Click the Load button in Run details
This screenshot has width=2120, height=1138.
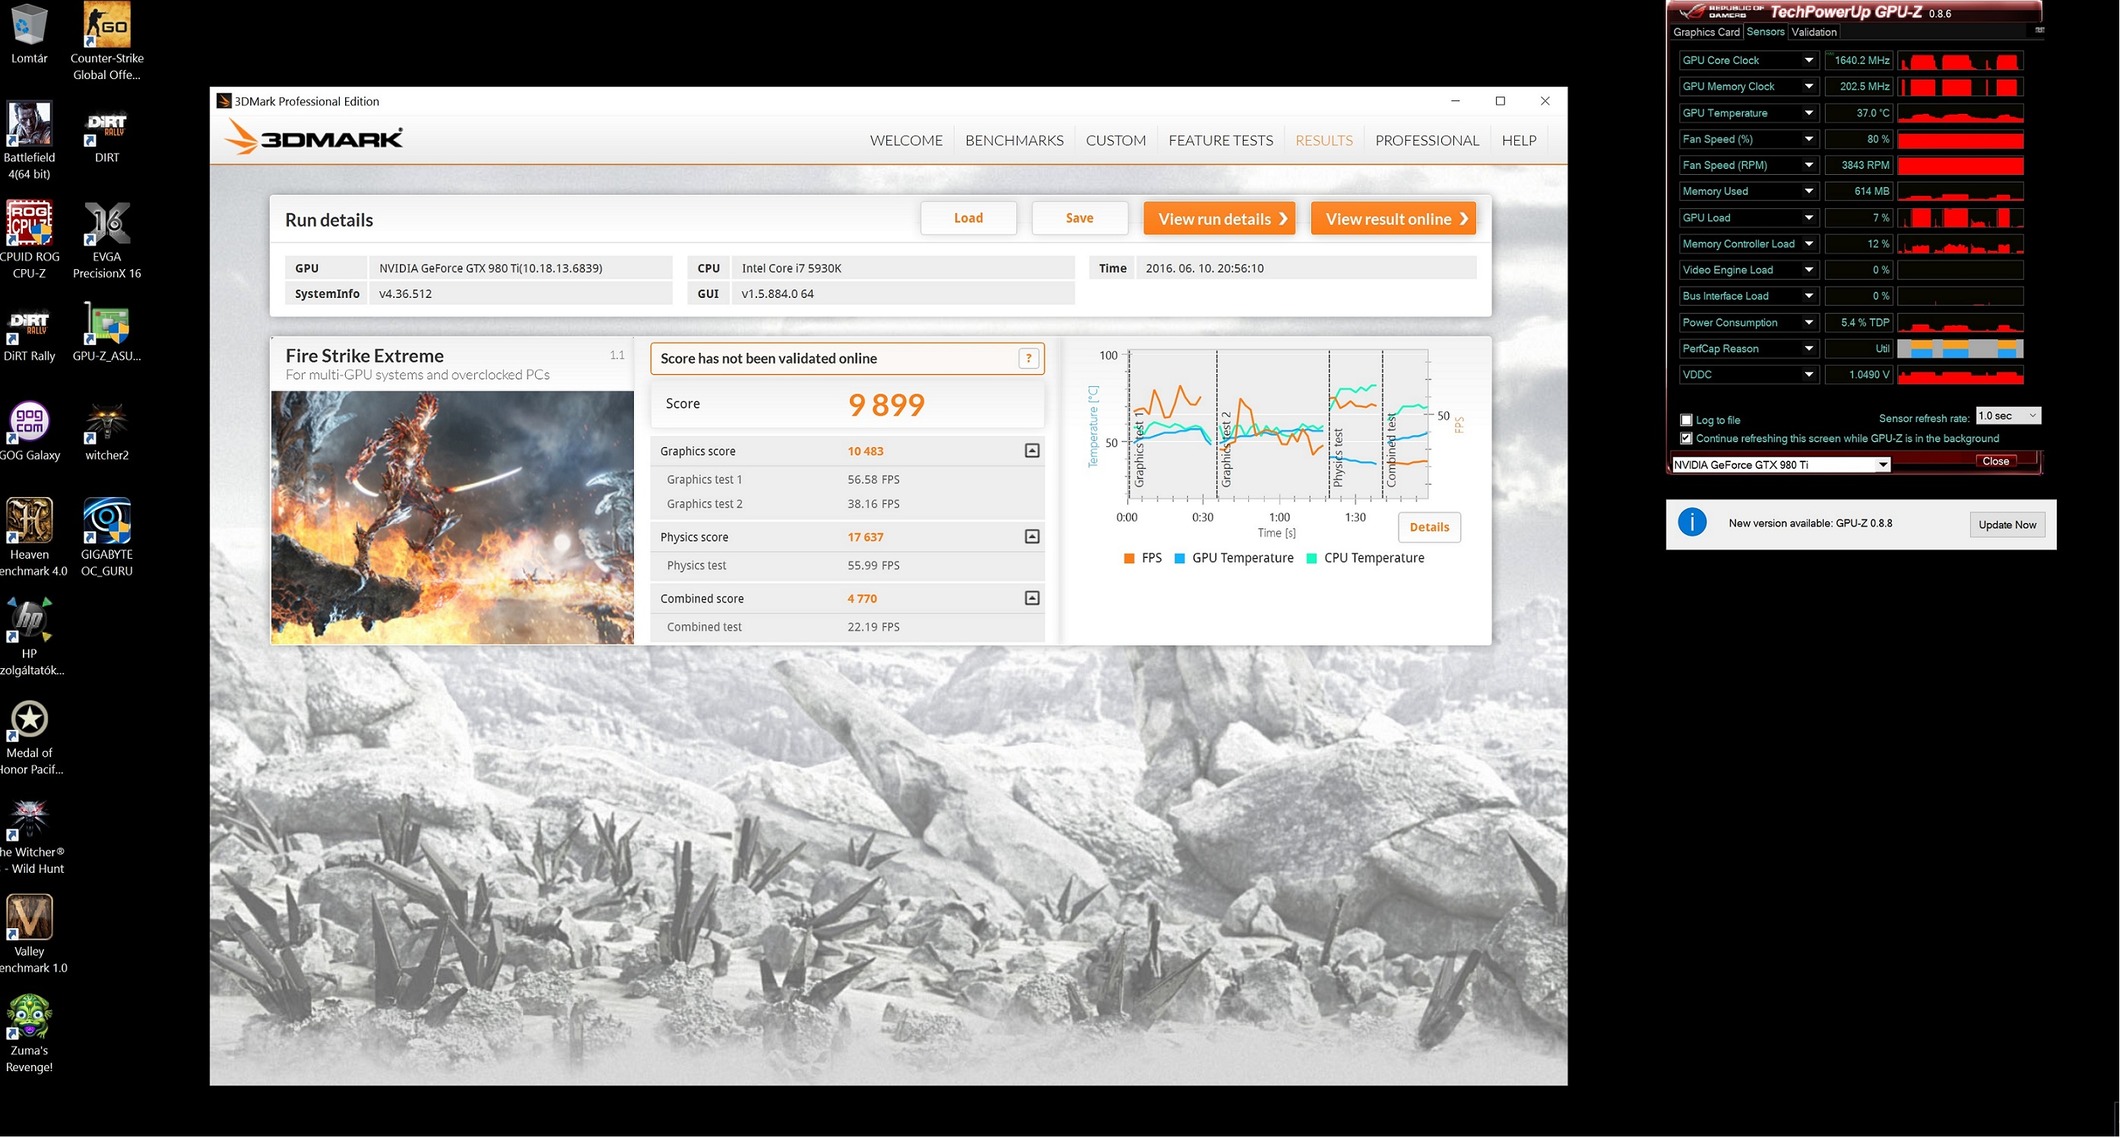[968, 218]
